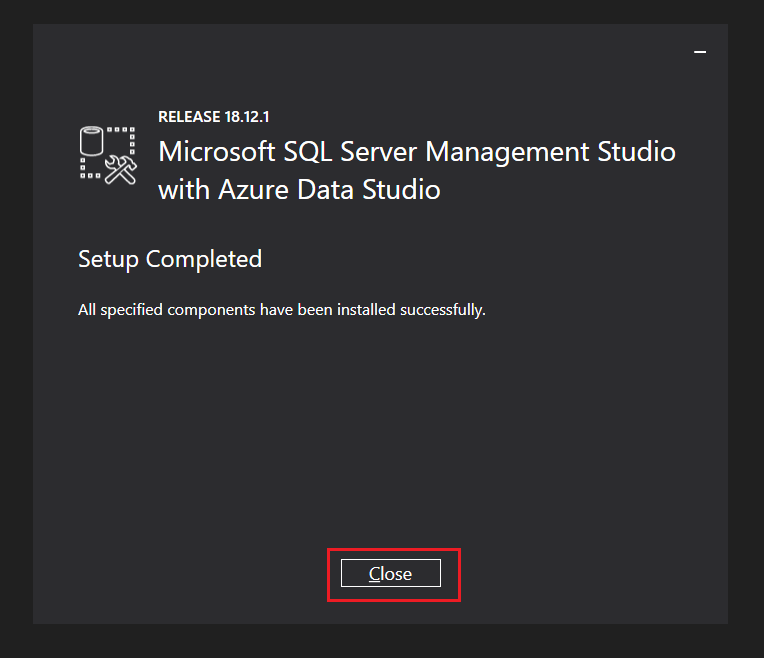
Task: Click the Close button to exit setup
Action: tap(390, 573)
